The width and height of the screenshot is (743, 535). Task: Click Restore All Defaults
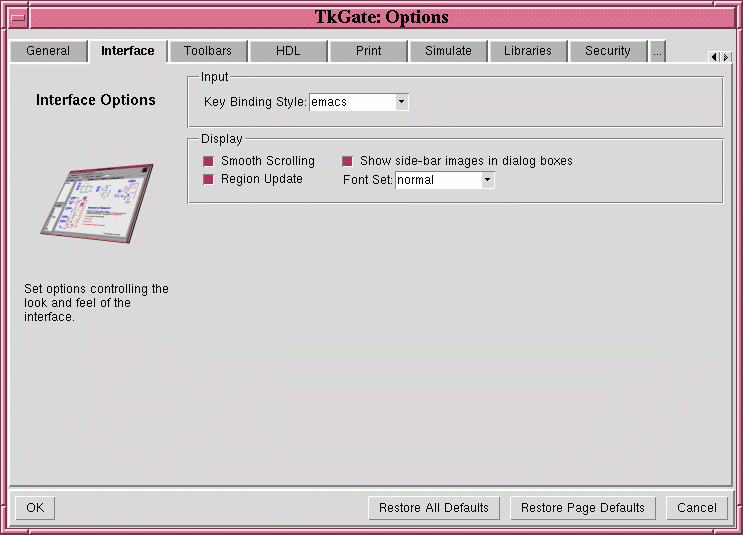click(433, 508)
